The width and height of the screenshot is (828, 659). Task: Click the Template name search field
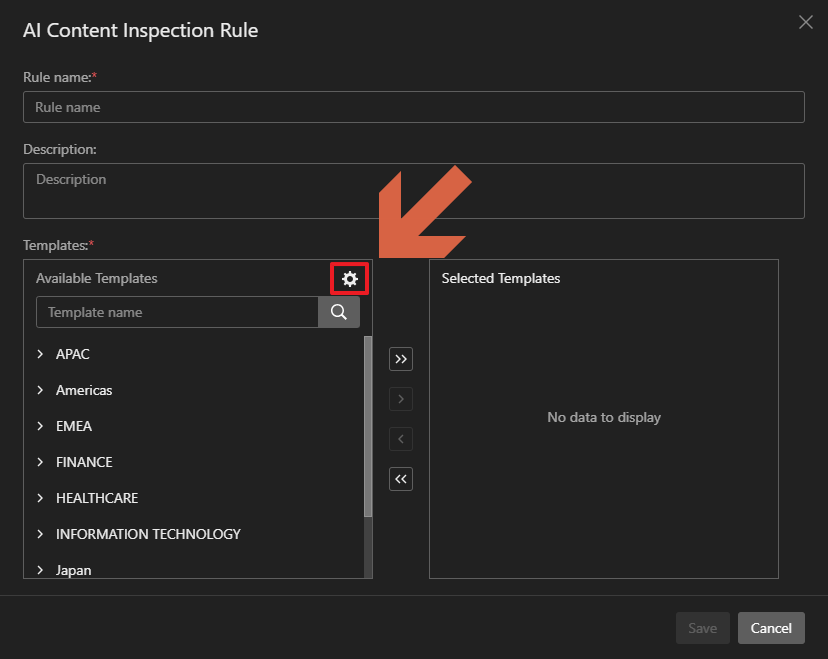pyautogui.click(x=177, y=312)
